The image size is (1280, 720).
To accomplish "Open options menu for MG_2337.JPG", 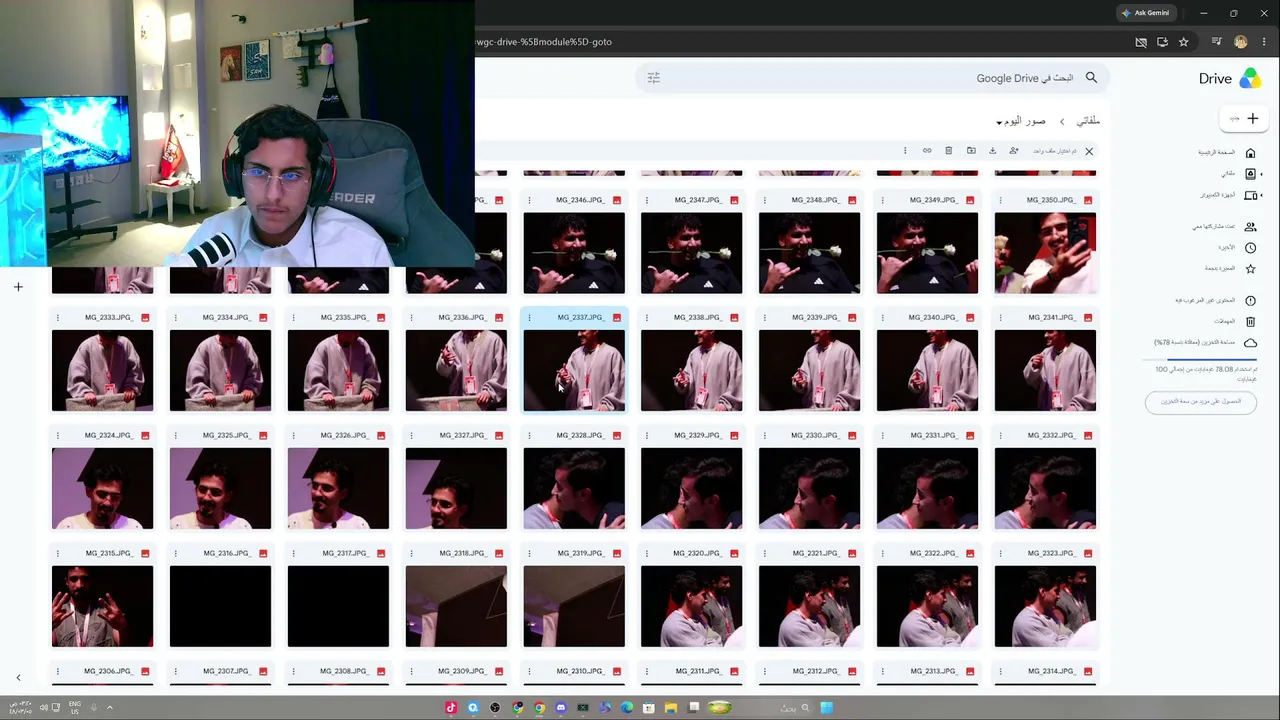I will click(529, 318).
